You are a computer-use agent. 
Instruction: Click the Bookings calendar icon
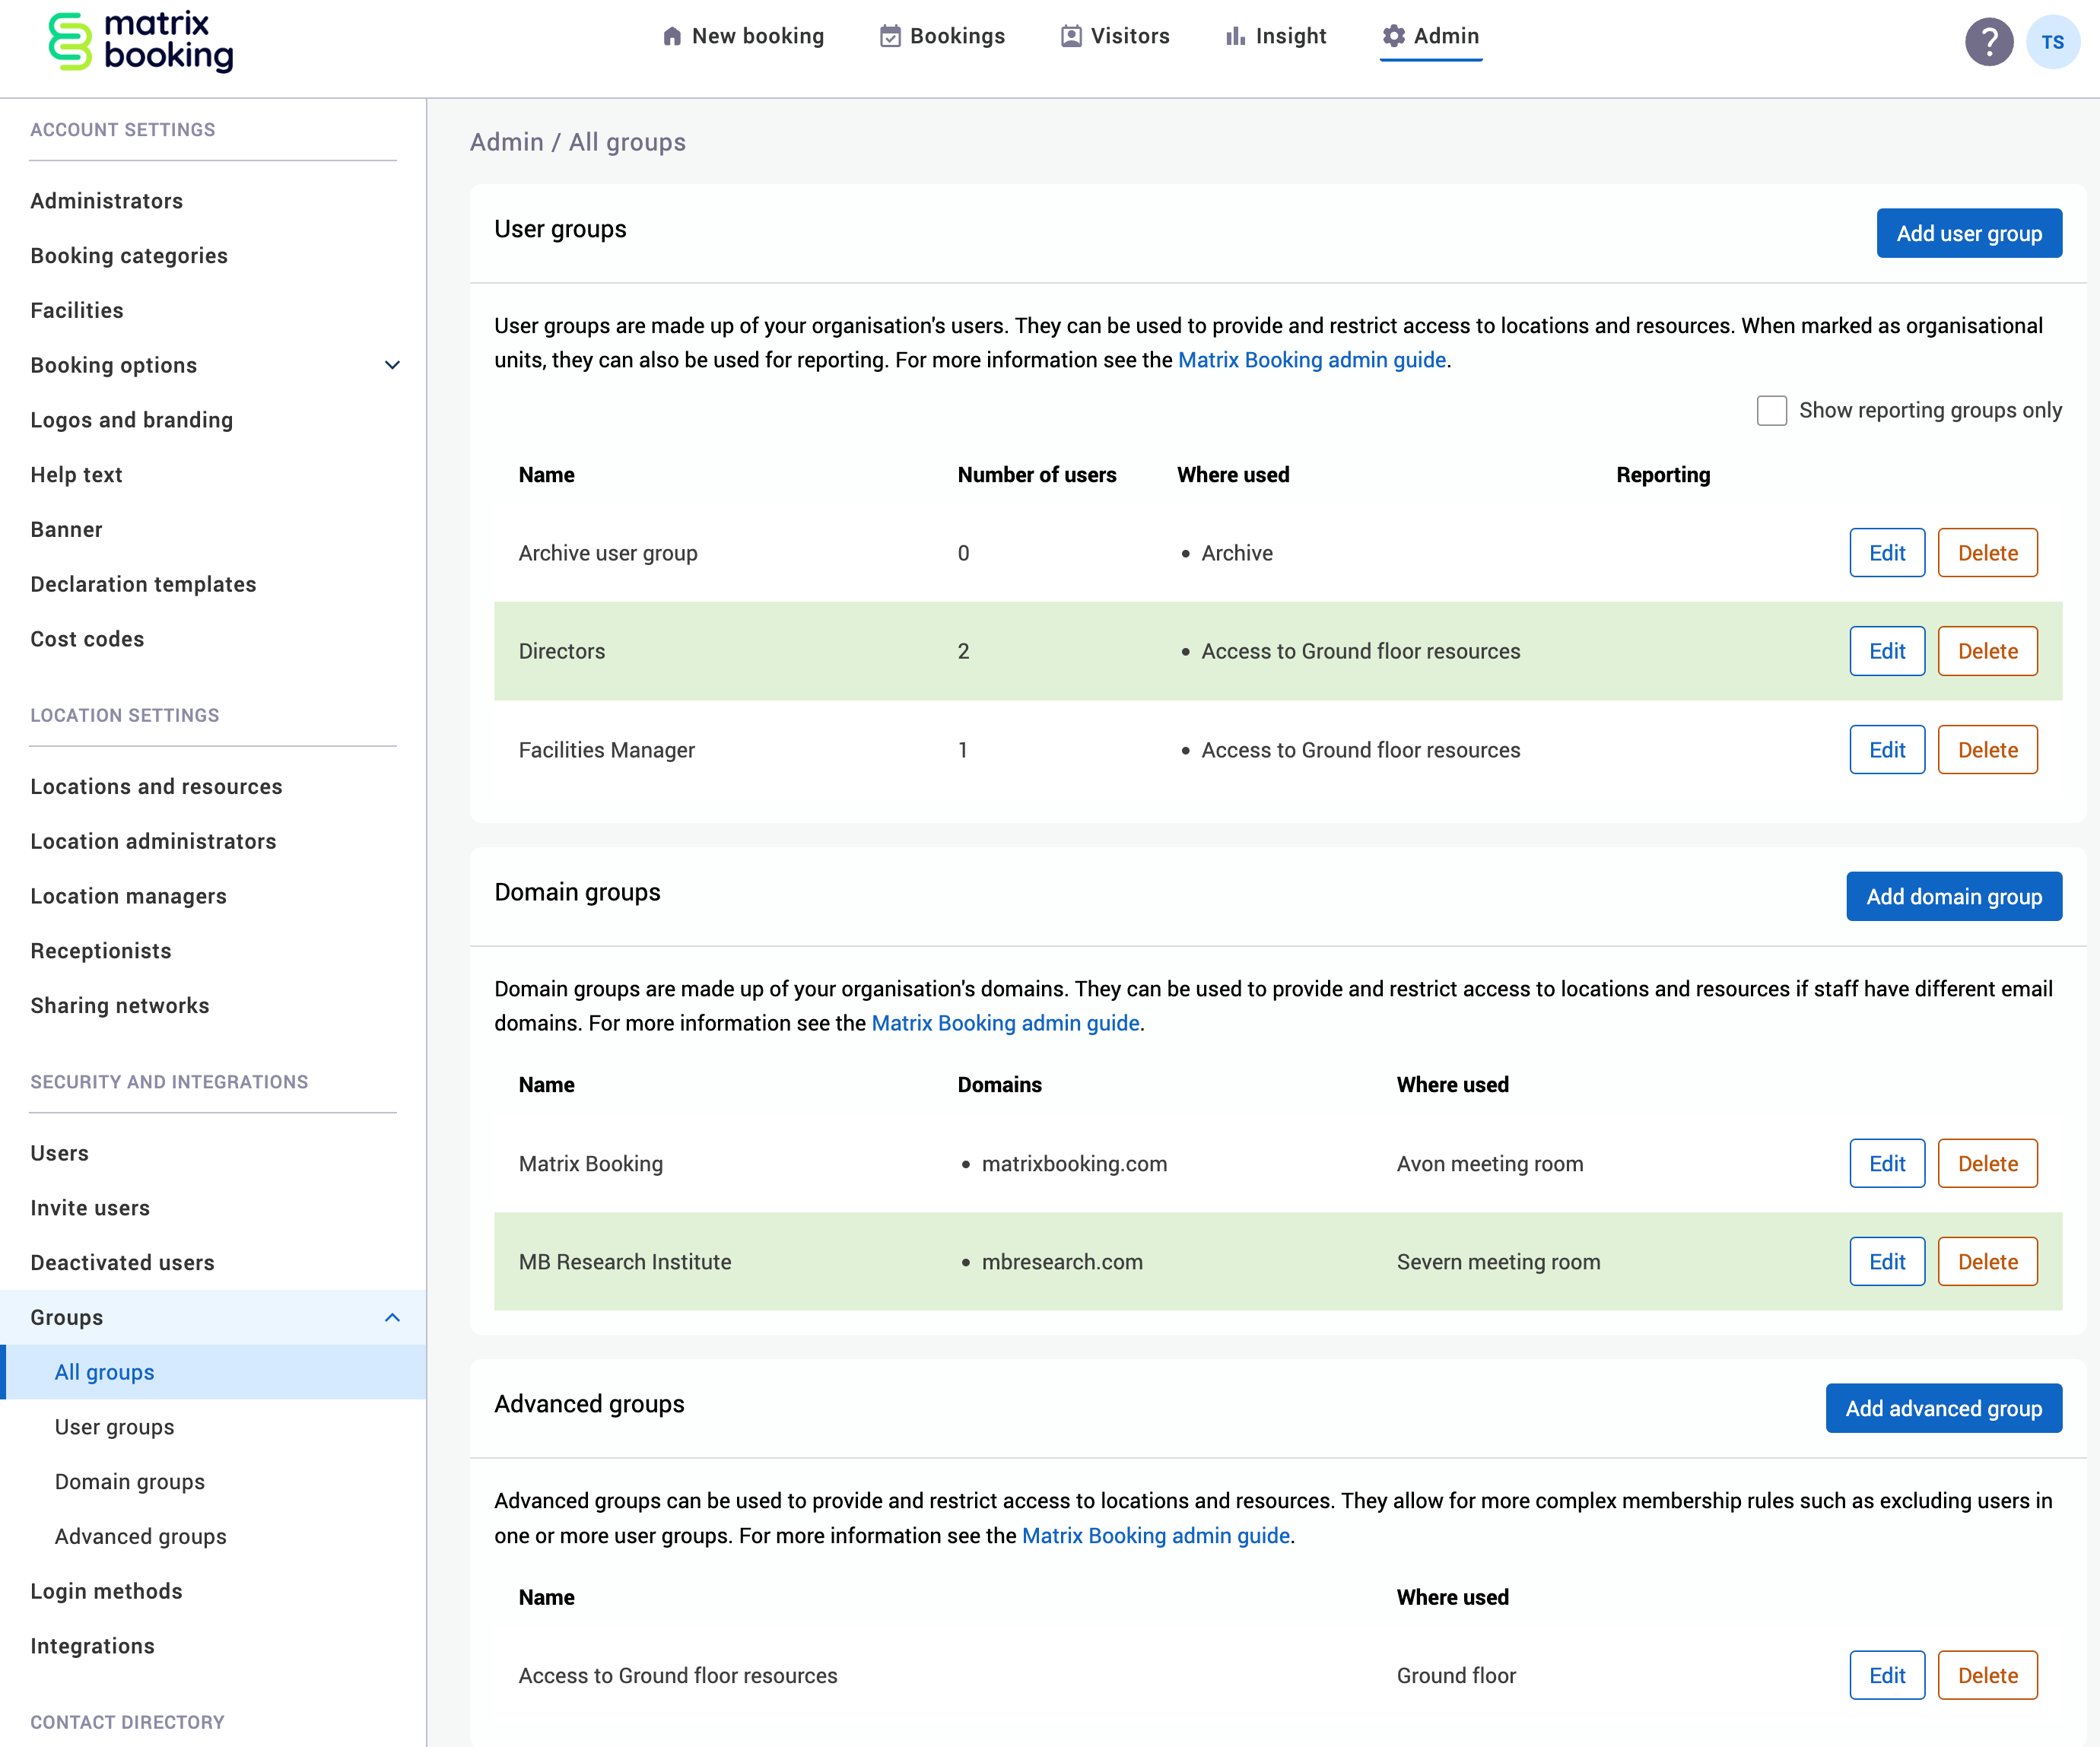[890, 35]
